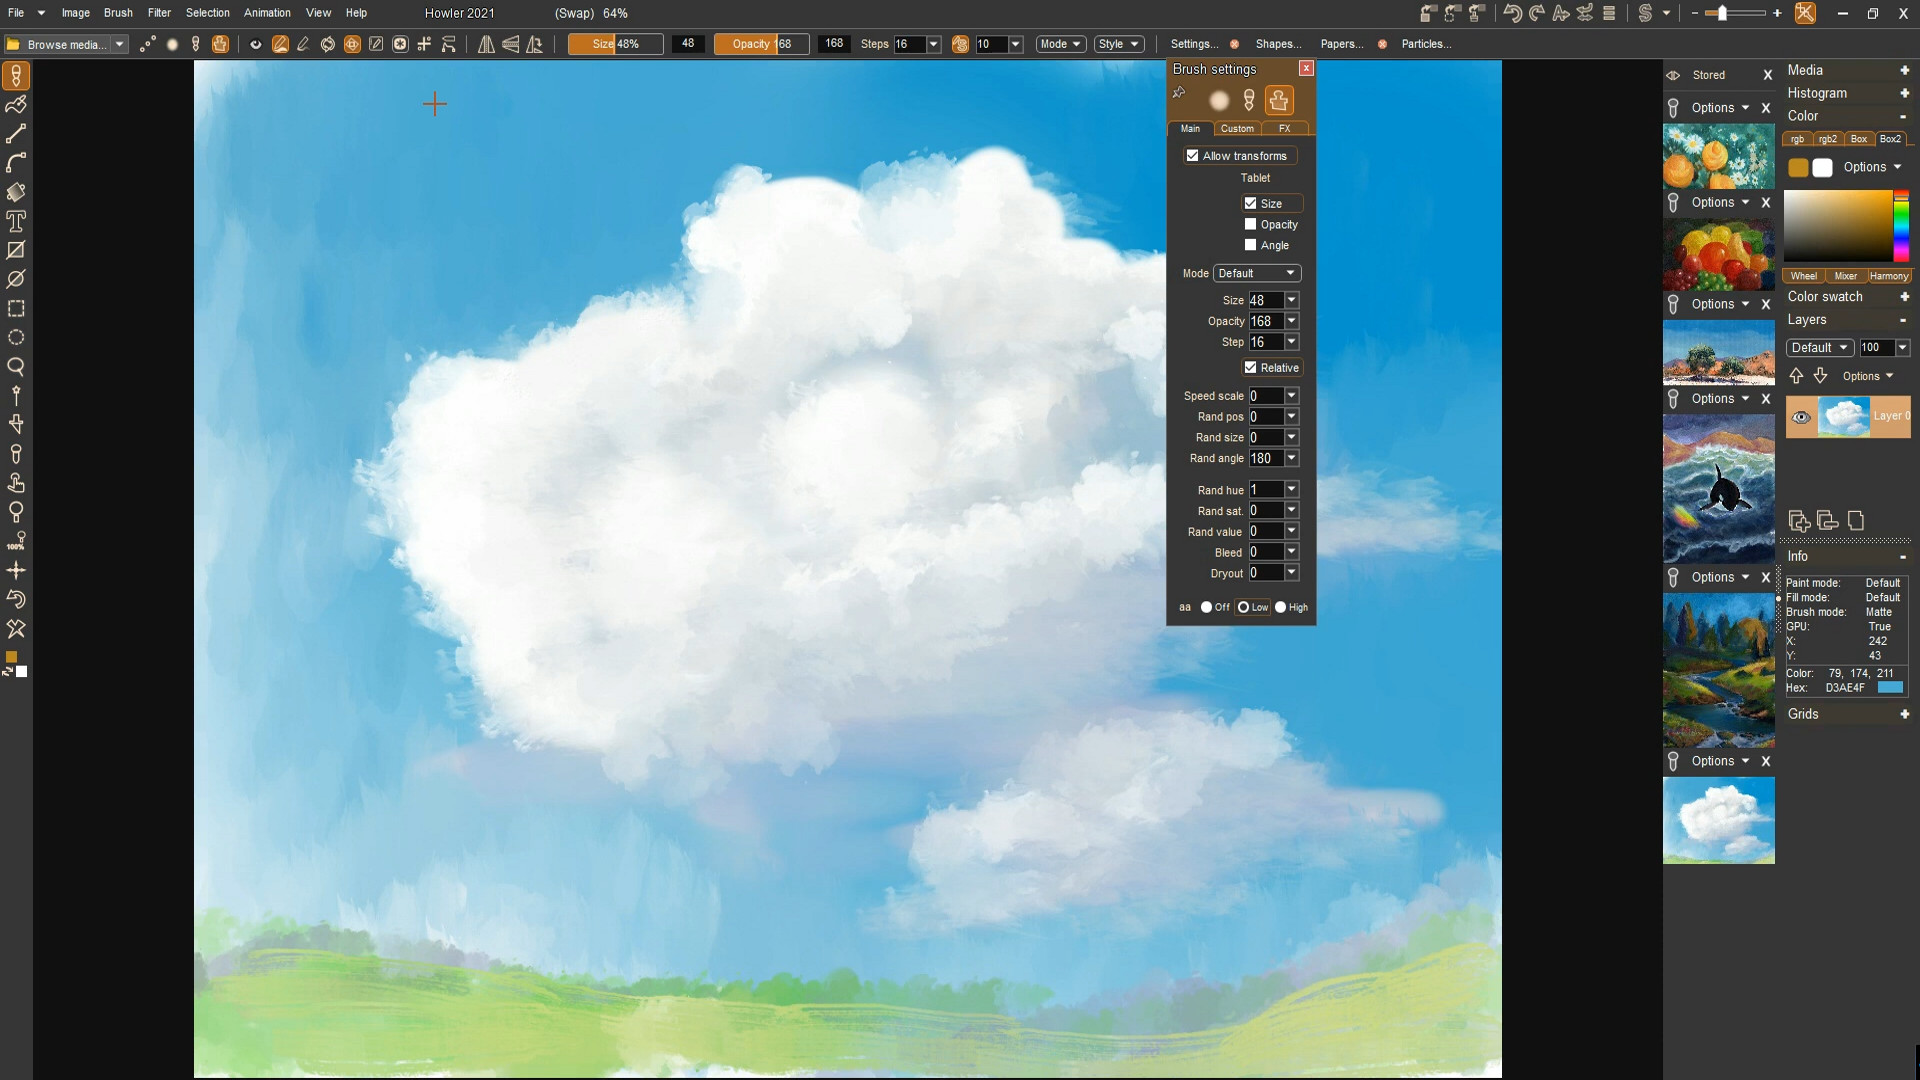
Task: Open the Animation menu
Action: click(266, 13)
